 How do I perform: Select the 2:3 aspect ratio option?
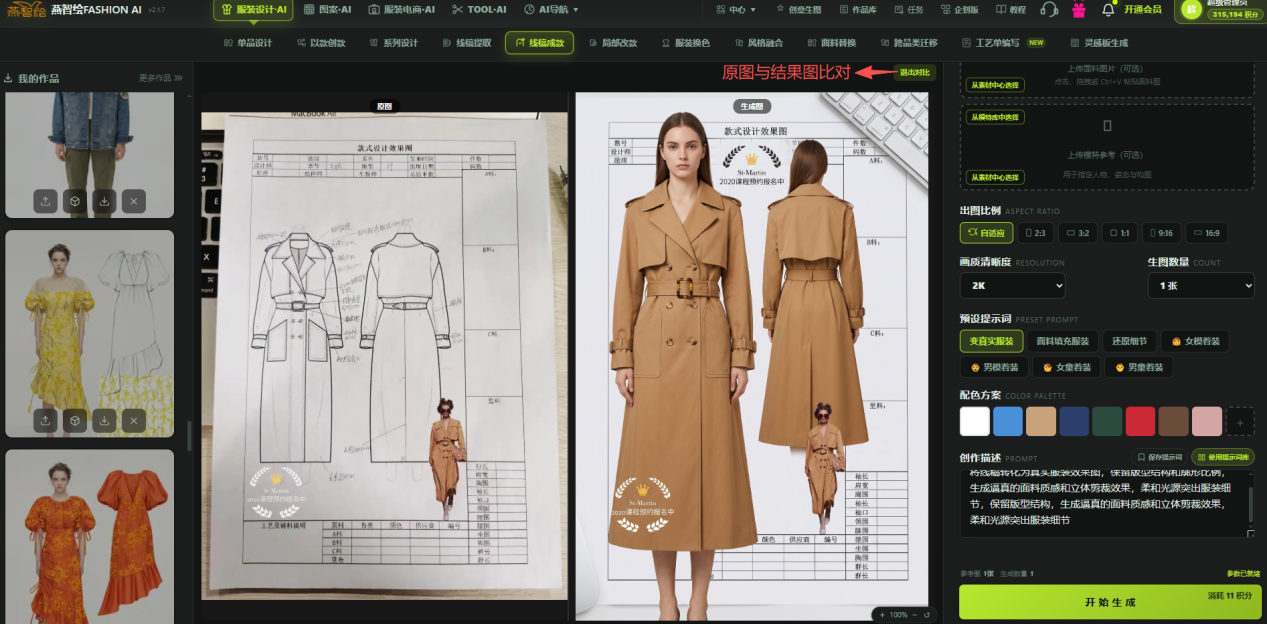(x=1036, y=233)
